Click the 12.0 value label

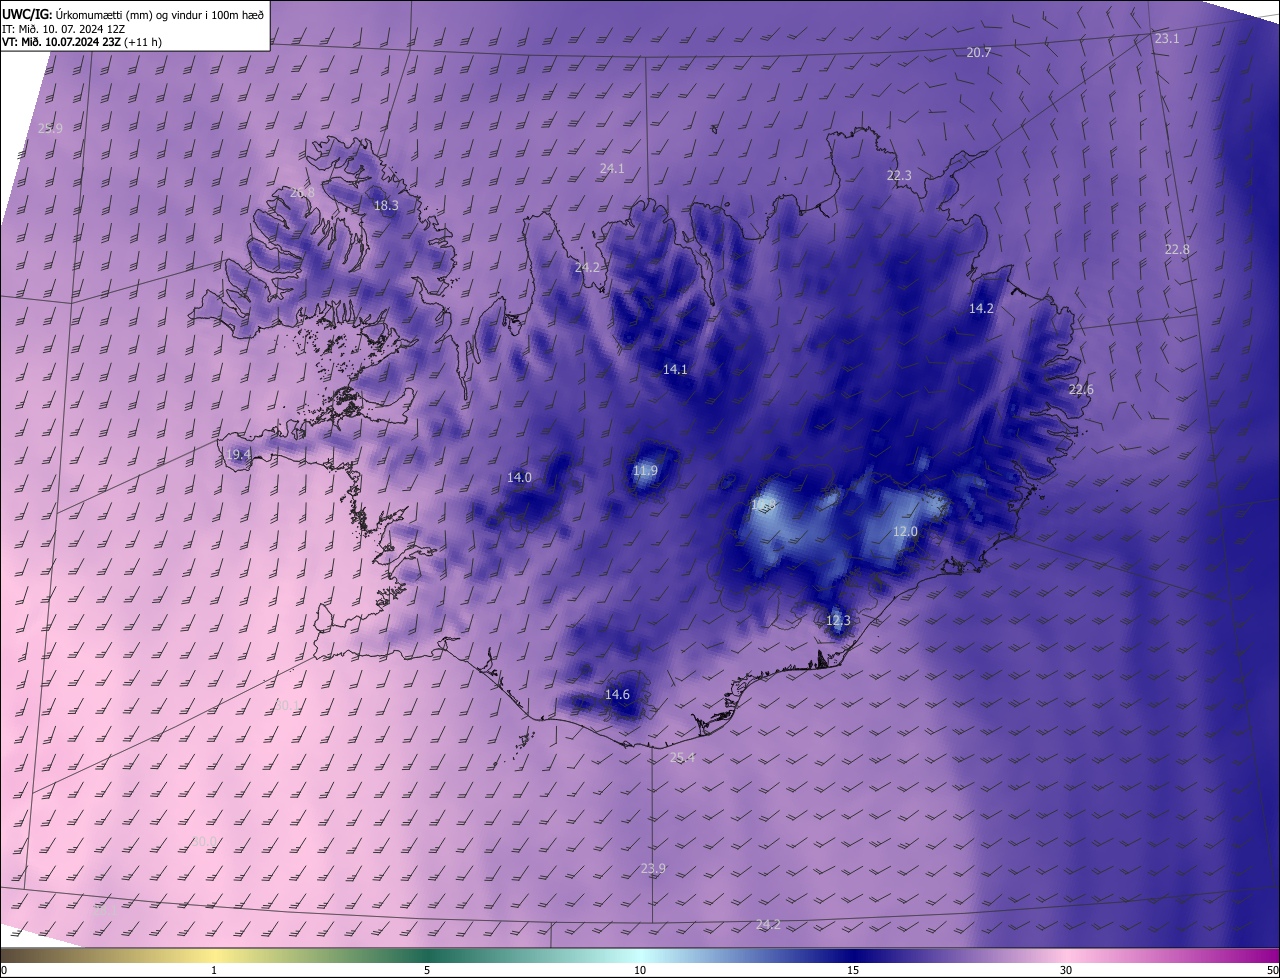click(905, 531)
